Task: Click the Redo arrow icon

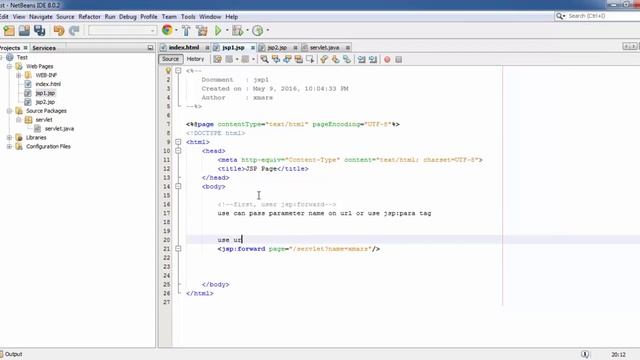Action: (74, 31)
